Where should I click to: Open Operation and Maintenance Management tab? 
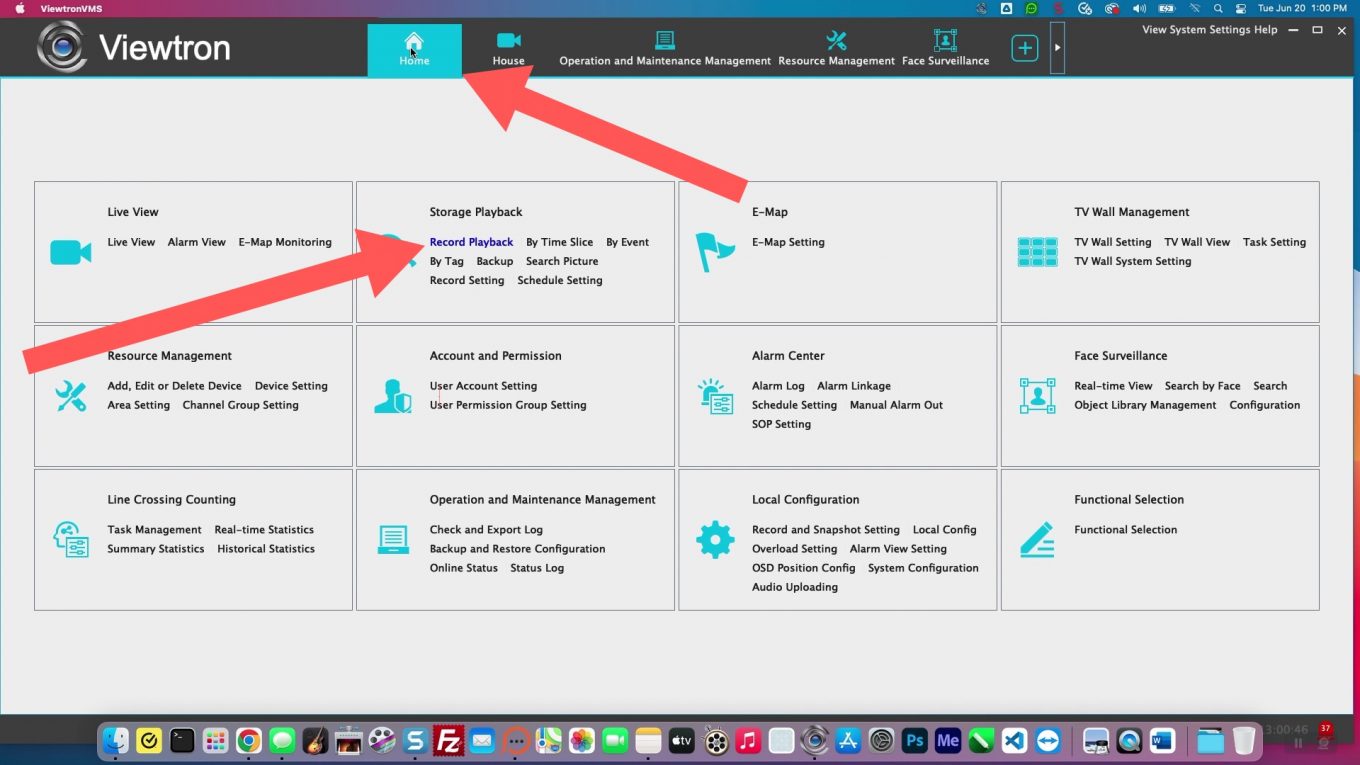pyautogui.click(x=664, y=49)
